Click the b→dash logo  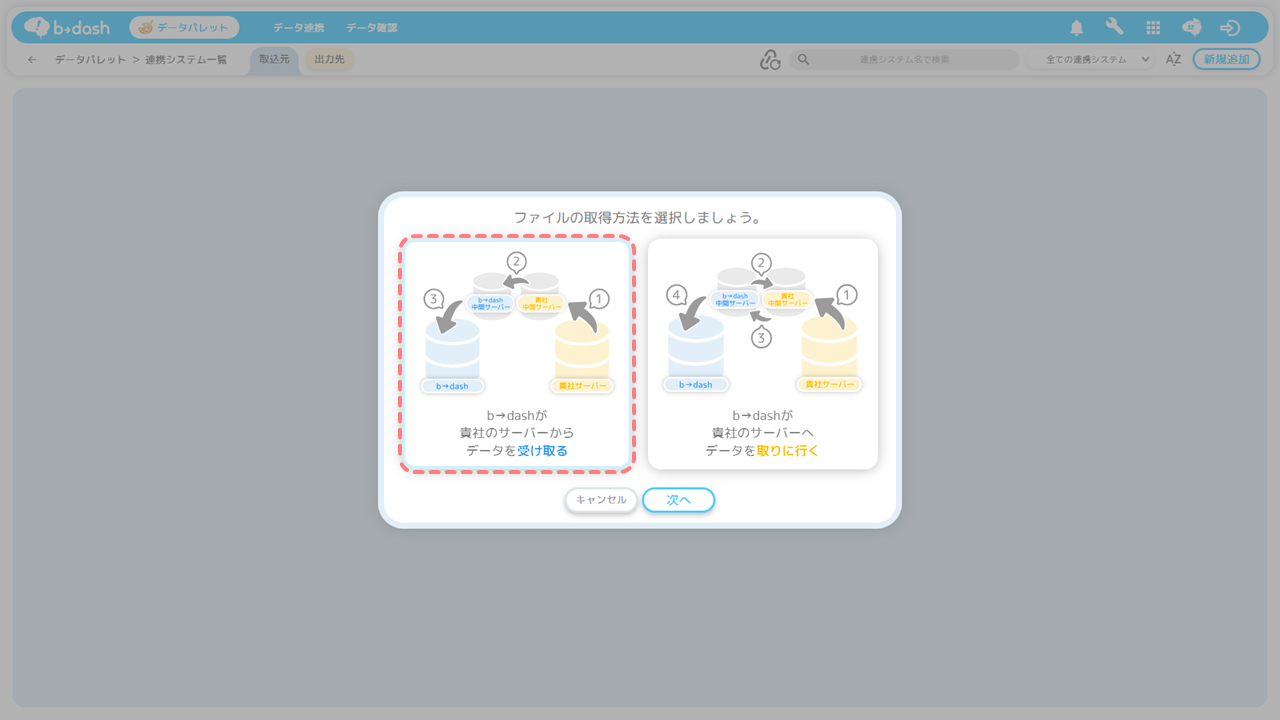click(68, 28)
